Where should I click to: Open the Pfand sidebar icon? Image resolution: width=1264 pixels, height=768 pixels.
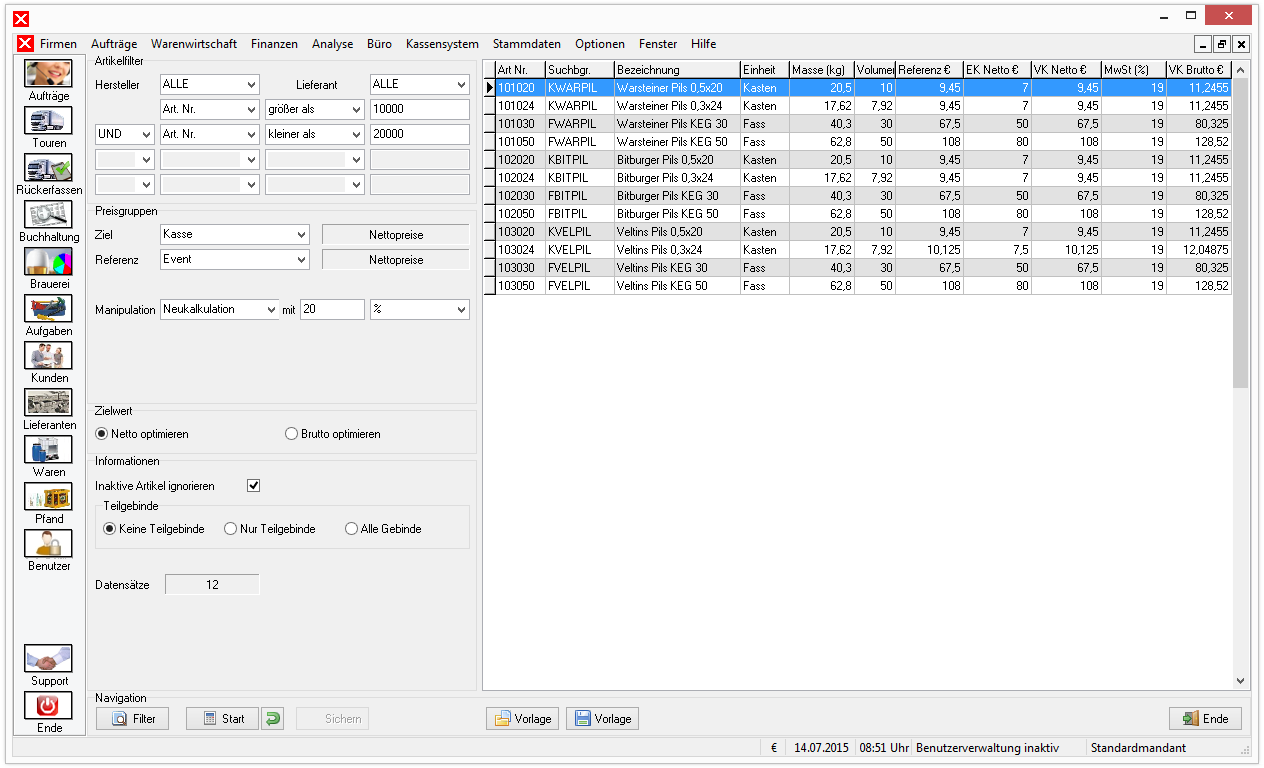coord(48,497)
